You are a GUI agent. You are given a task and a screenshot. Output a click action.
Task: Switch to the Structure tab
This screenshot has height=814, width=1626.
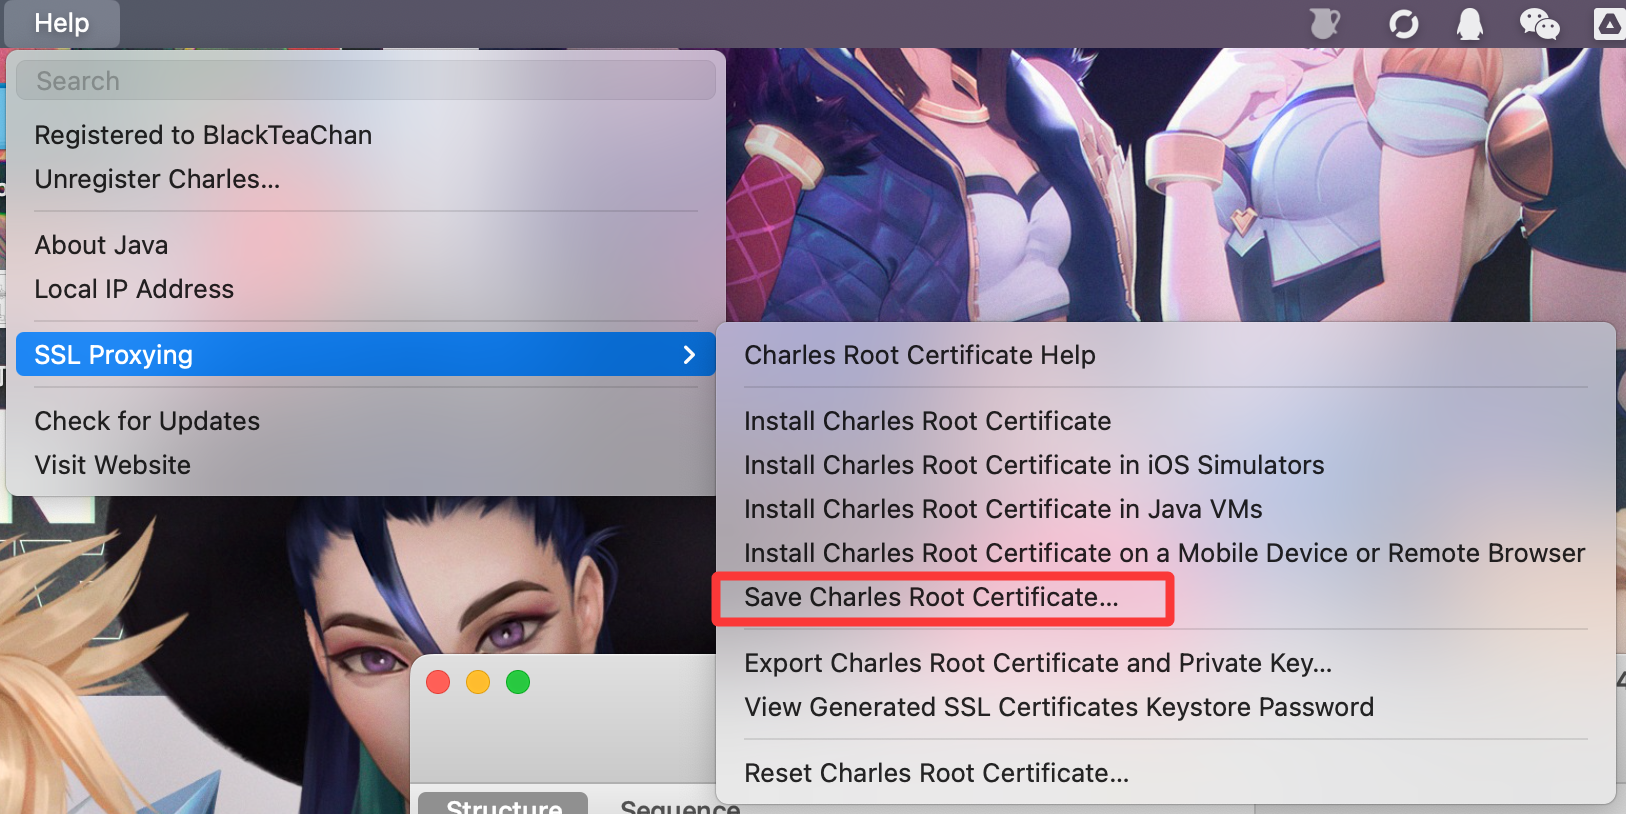pos(503,804)
